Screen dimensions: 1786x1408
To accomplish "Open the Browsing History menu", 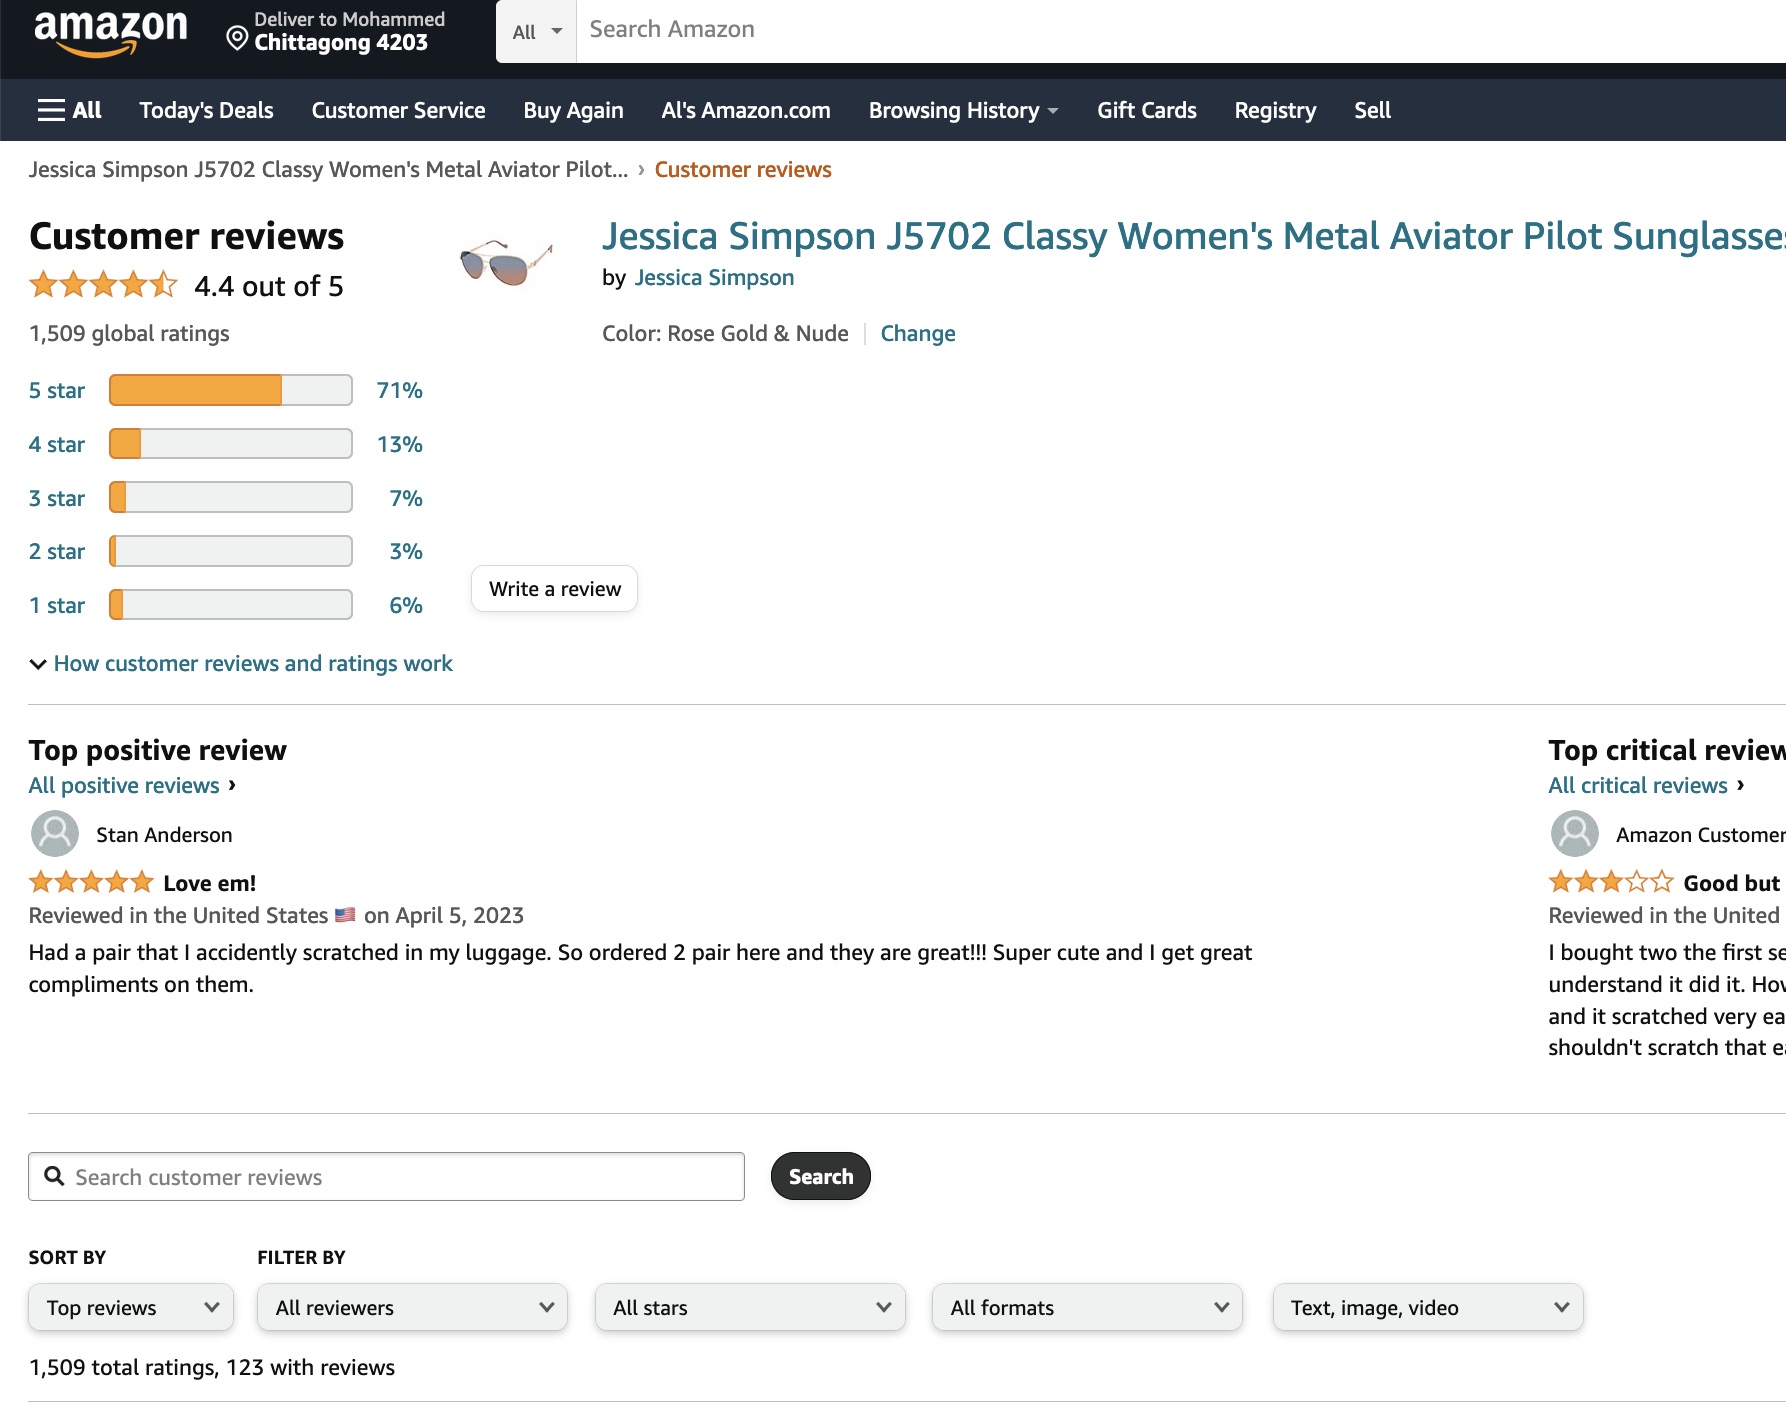I will coord(963,110).
